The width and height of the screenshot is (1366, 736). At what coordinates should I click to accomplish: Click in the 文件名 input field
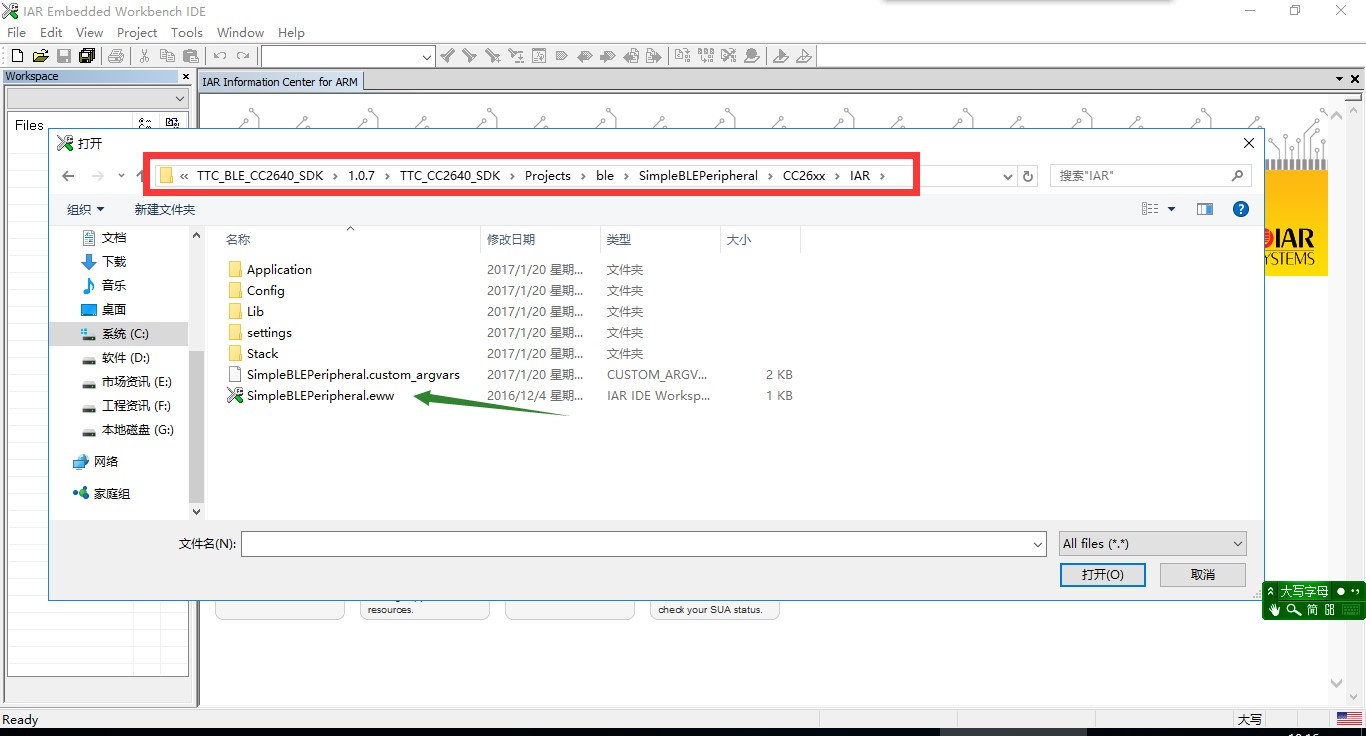[635, 544]
